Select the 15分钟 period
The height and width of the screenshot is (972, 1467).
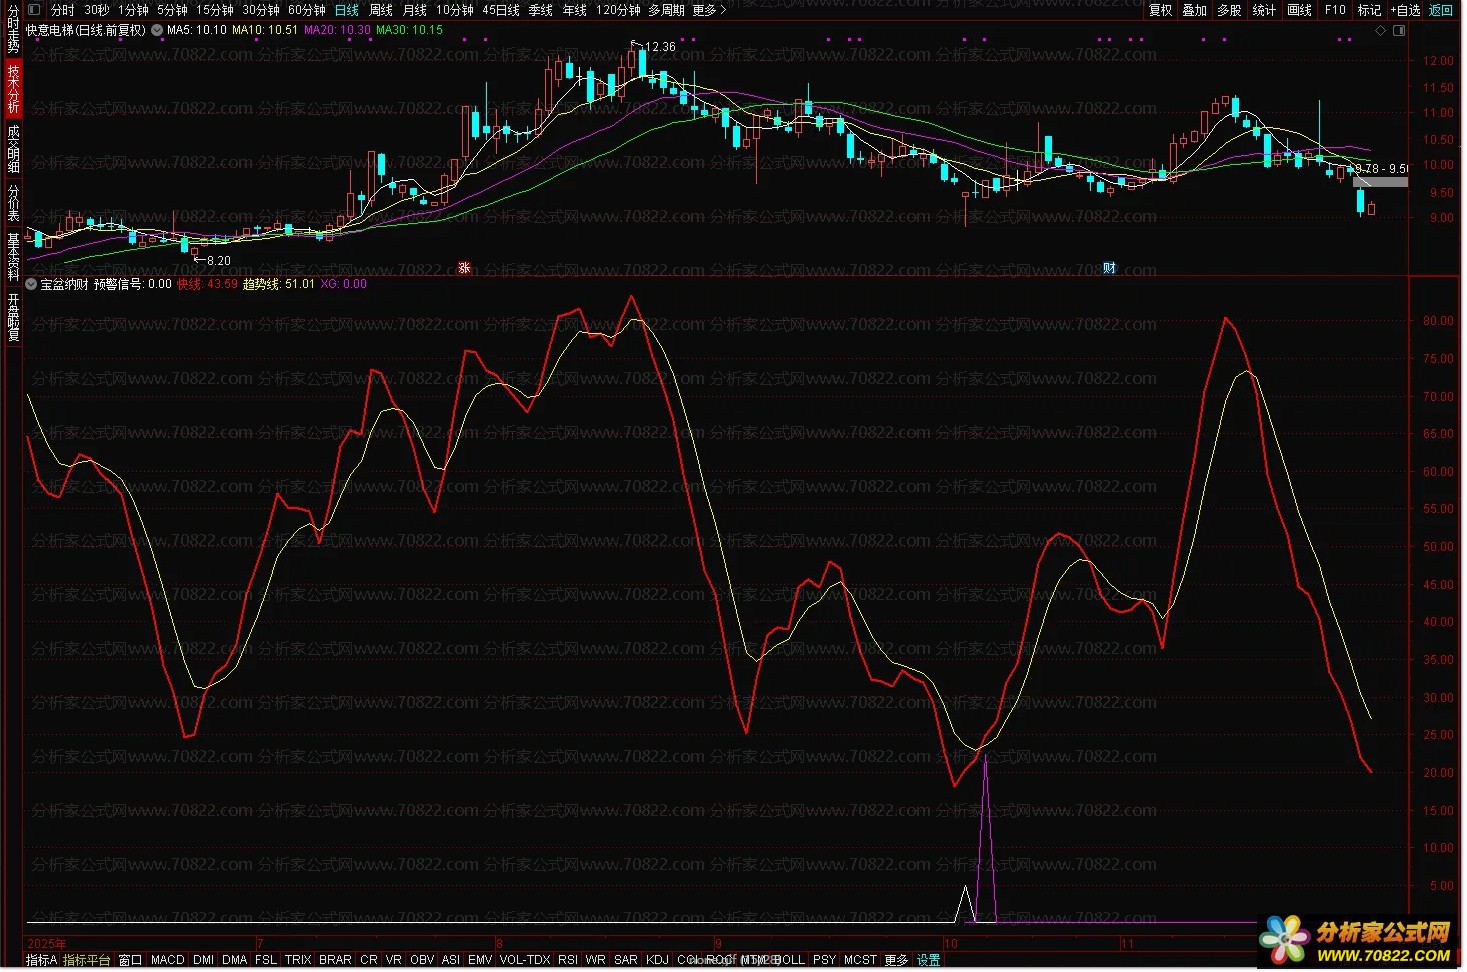click(215, 10)
